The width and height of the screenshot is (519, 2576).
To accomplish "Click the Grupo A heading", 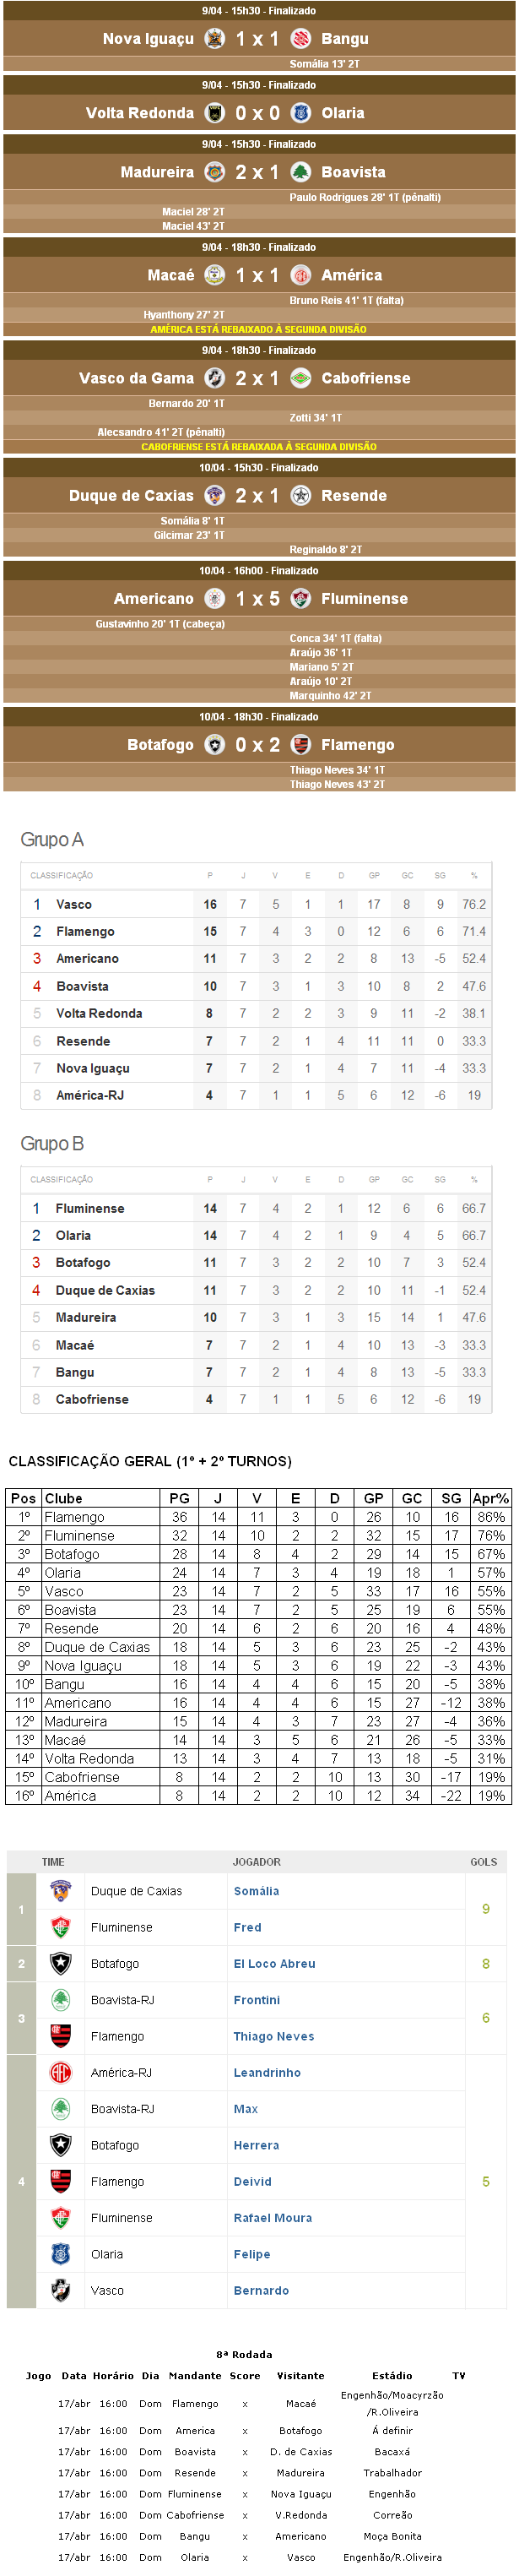I will pyautogui.click(x=52, y=839).
